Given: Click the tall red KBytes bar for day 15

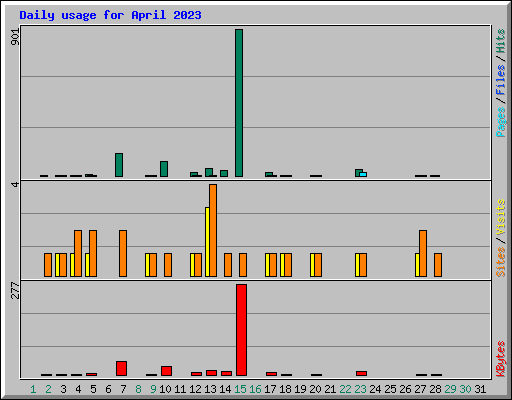Looking at the screenshot, I should (x=241, y=330).
